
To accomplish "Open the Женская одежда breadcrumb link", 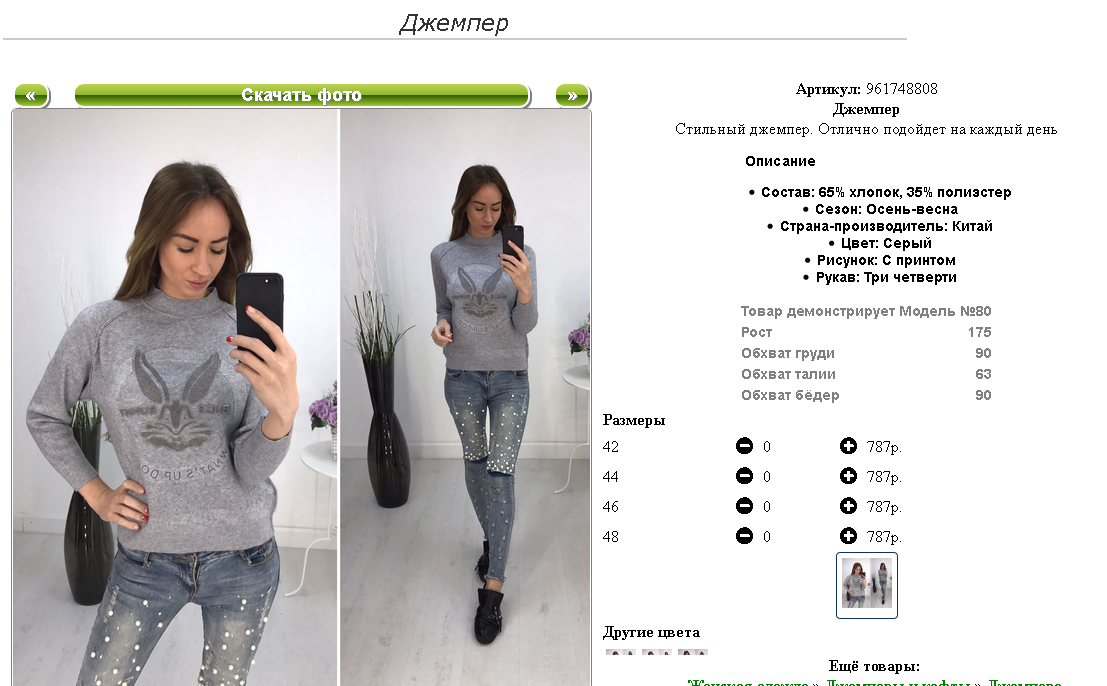I will tap(748, 682).
